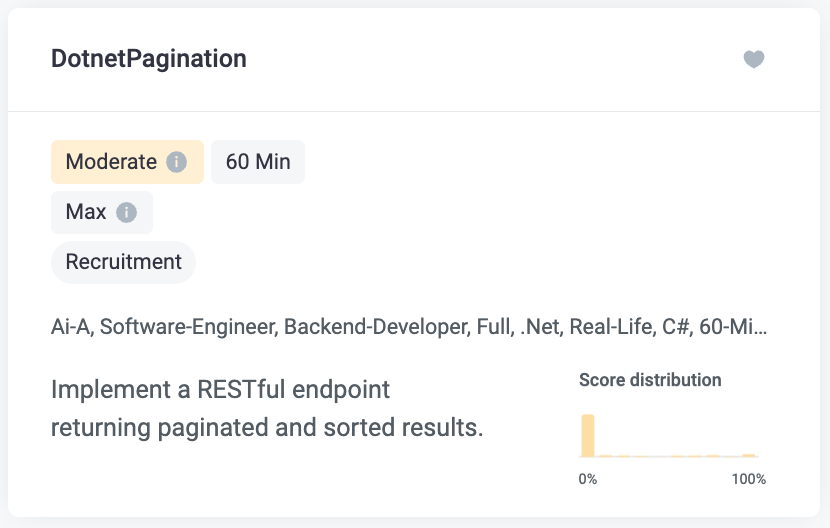Image resolution: width=830 pixels, height=528 pixels.
Task: Select the 60 Min duration badge
Action: point(258,162)
